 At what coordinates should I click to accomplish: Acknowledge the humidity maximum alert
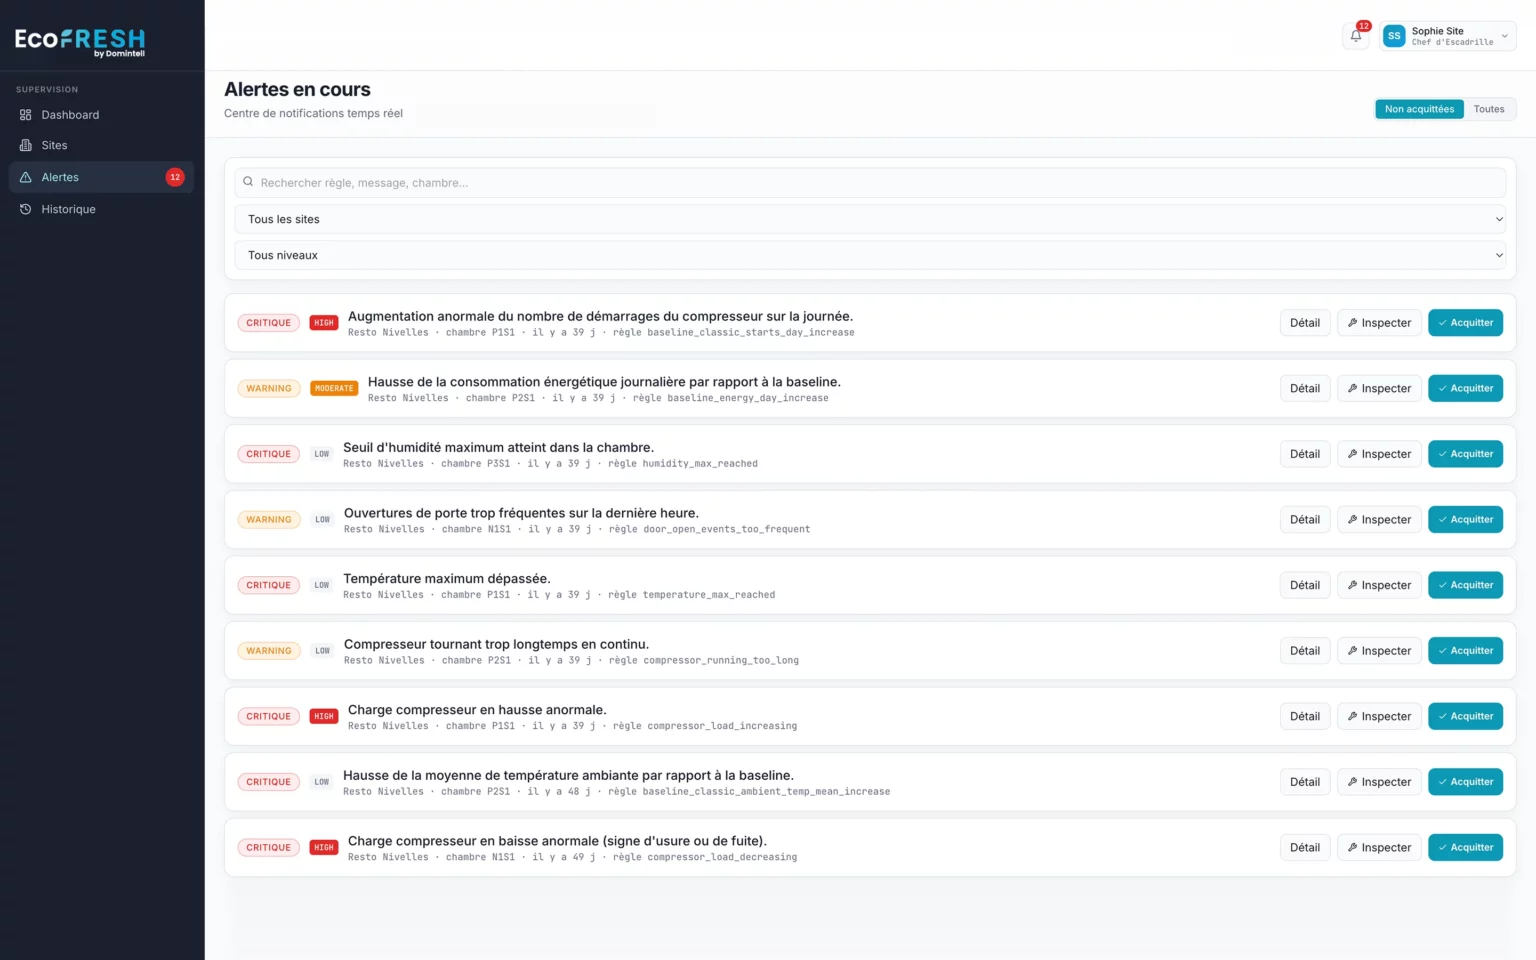click(1465, 454)
